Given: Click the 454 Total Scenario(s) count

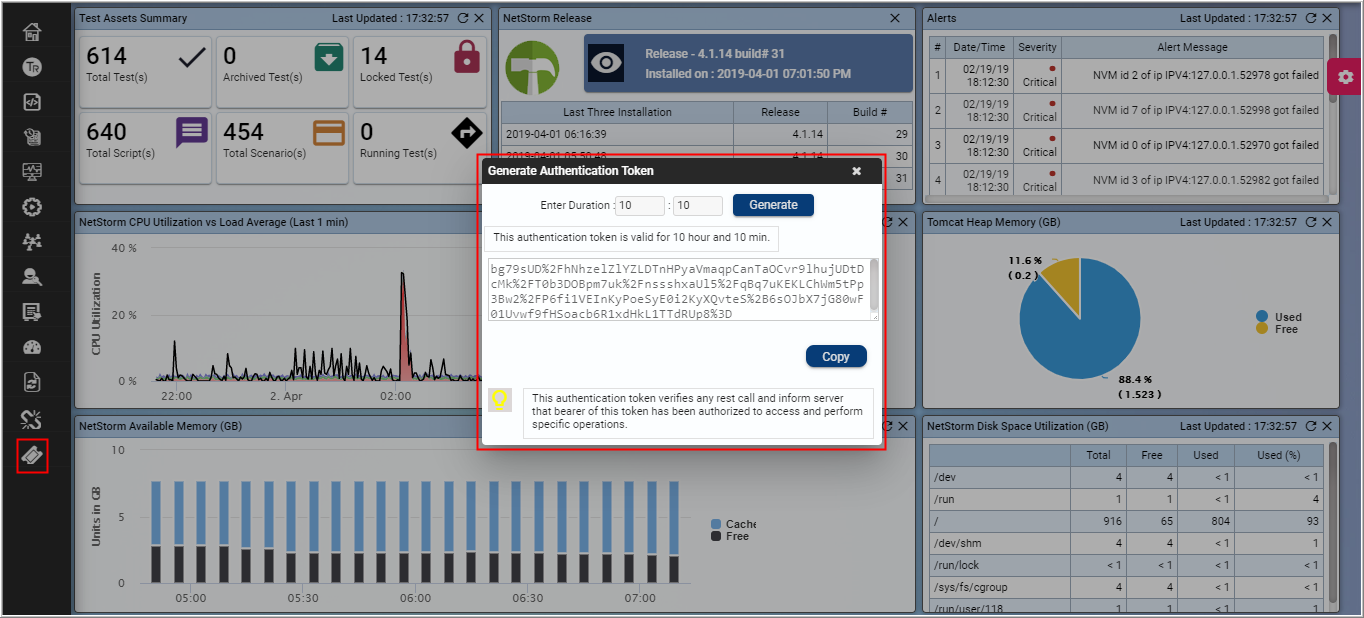Looking at the screenshot, I should tap(243, 132).
